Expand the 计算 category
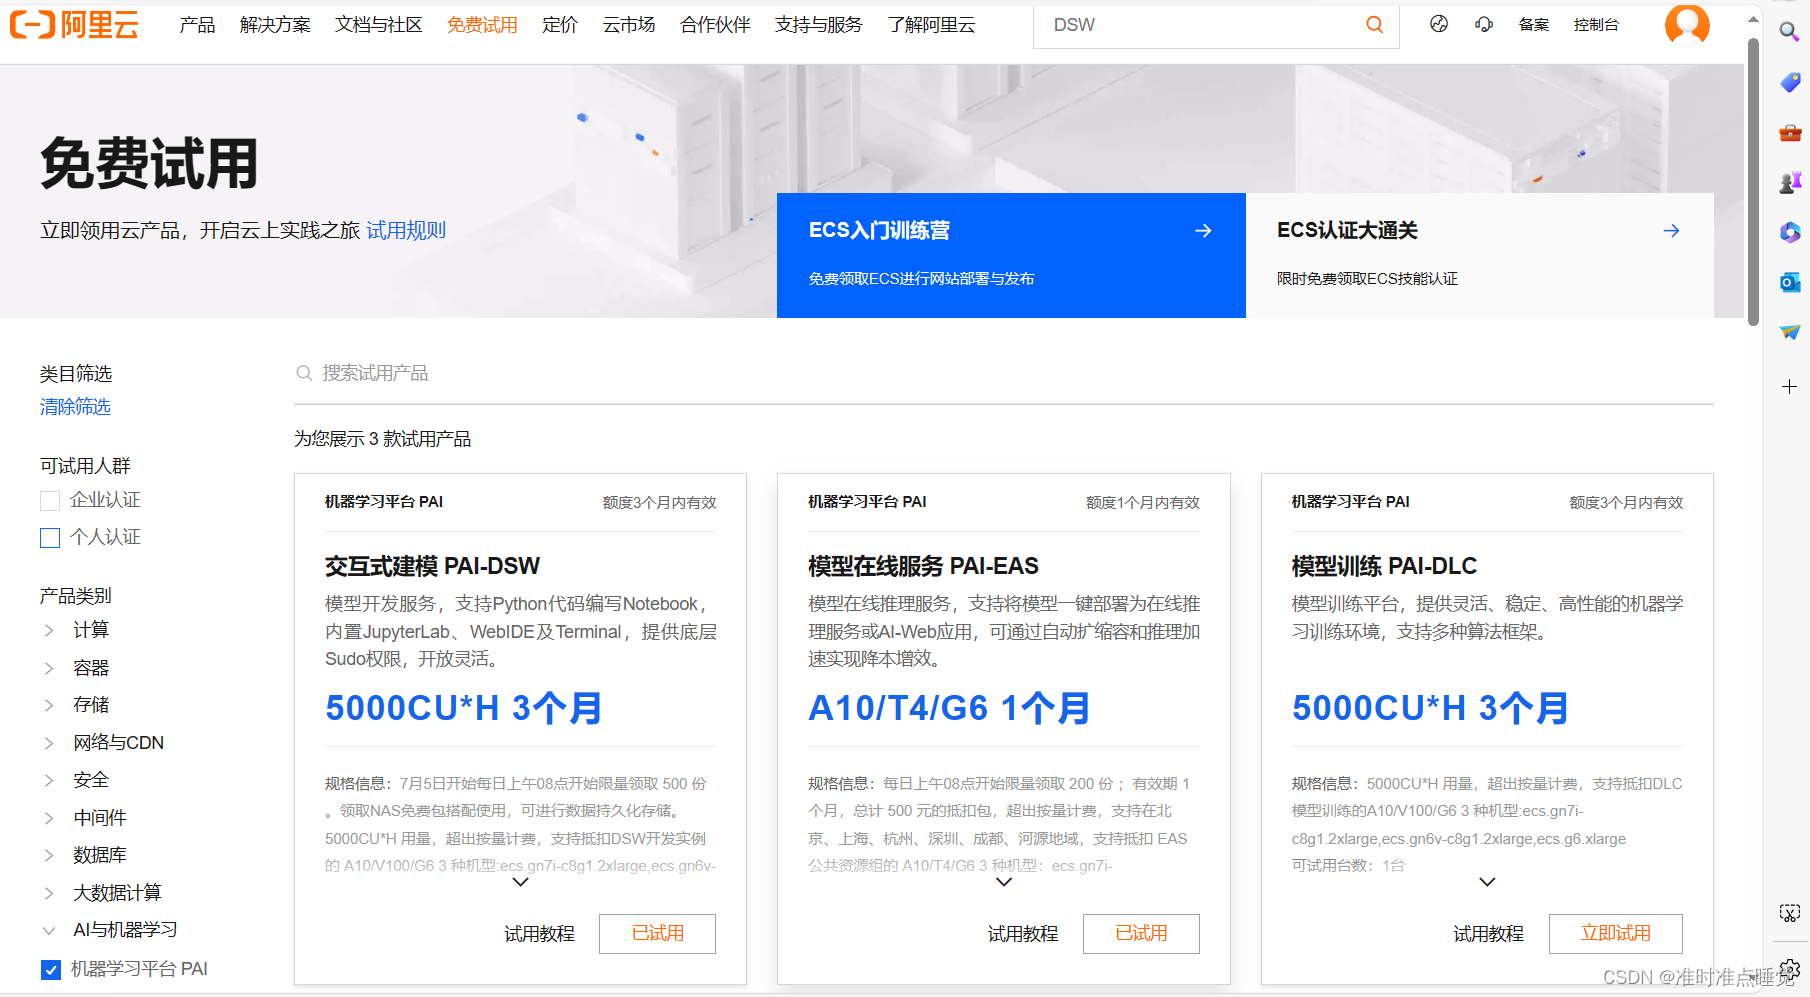 (49, 630)
